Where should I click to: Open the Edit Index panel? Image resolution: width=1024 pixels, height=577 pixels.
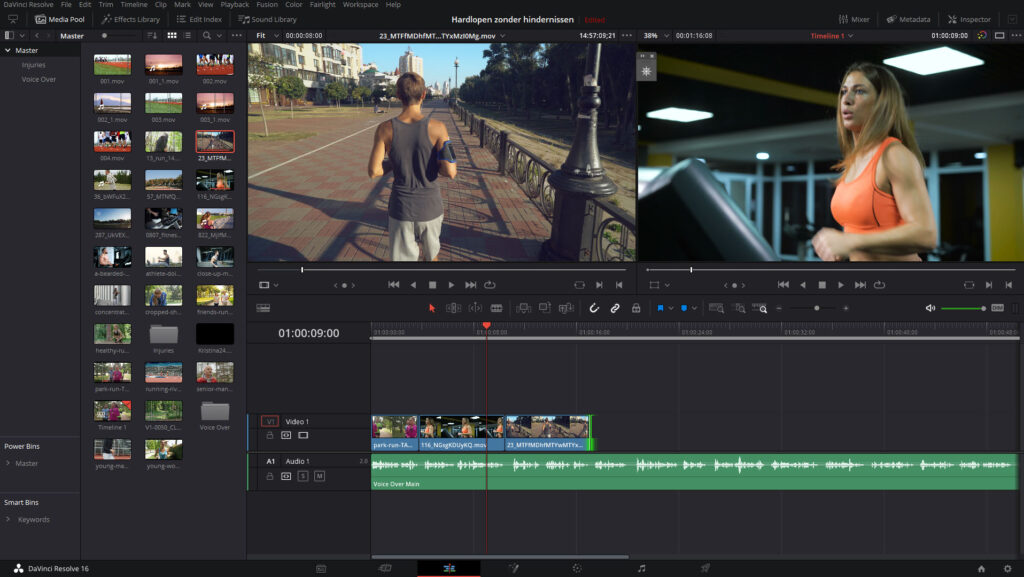click(199, 20)
